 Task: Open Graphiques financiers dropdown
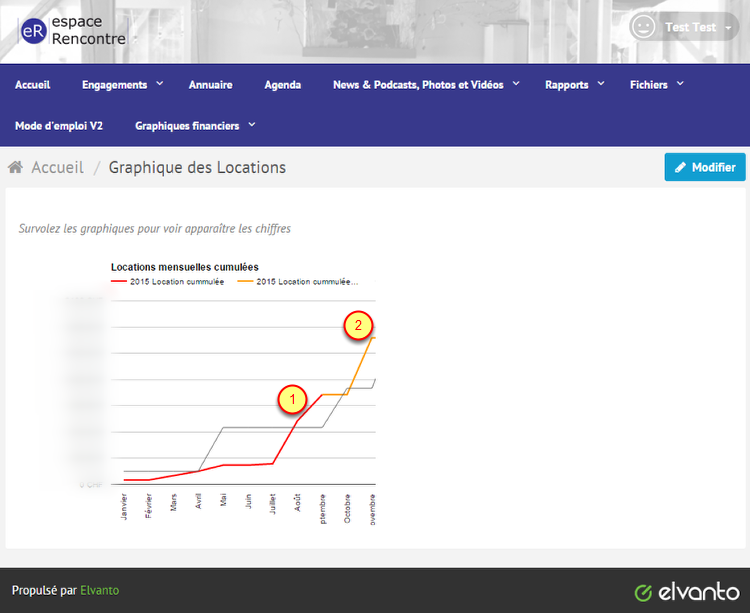click(195, 126)
